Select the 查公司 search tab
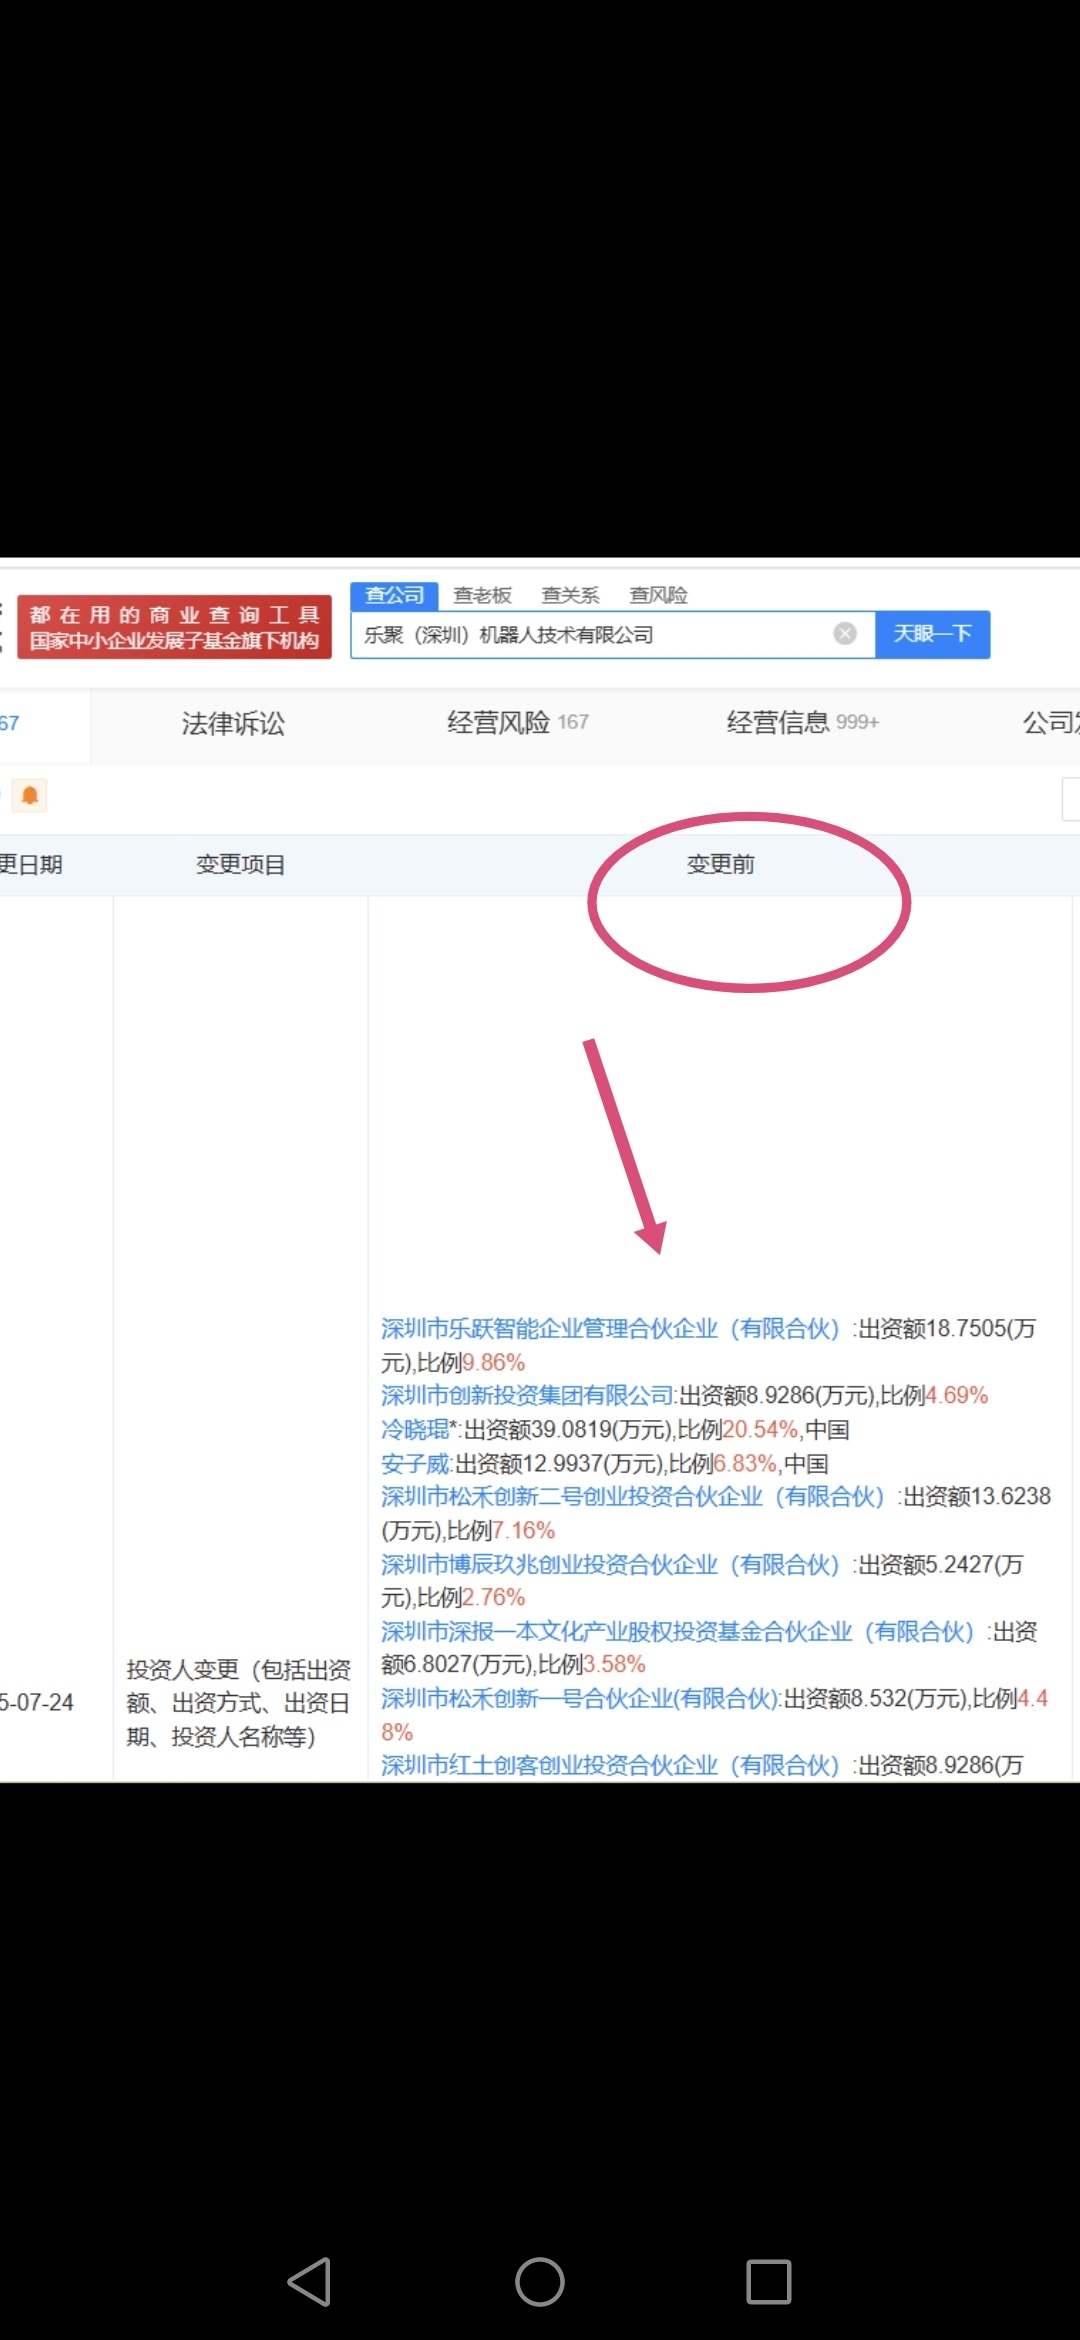1080x2340 pixels. click(395, 595)
